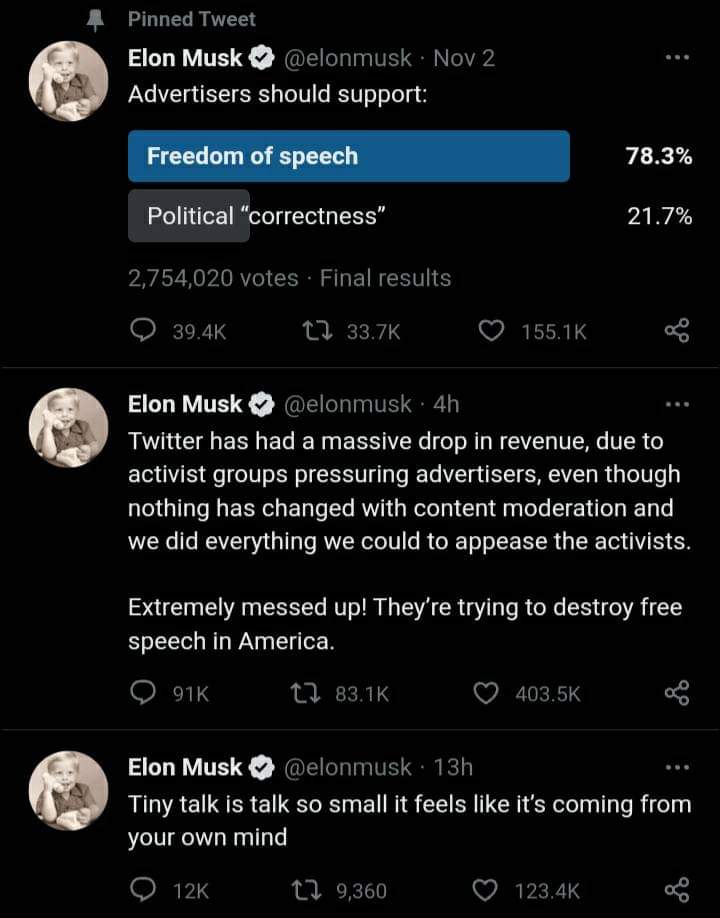
Task: Share the pinned poll tweet
Action: coord(677,332)
